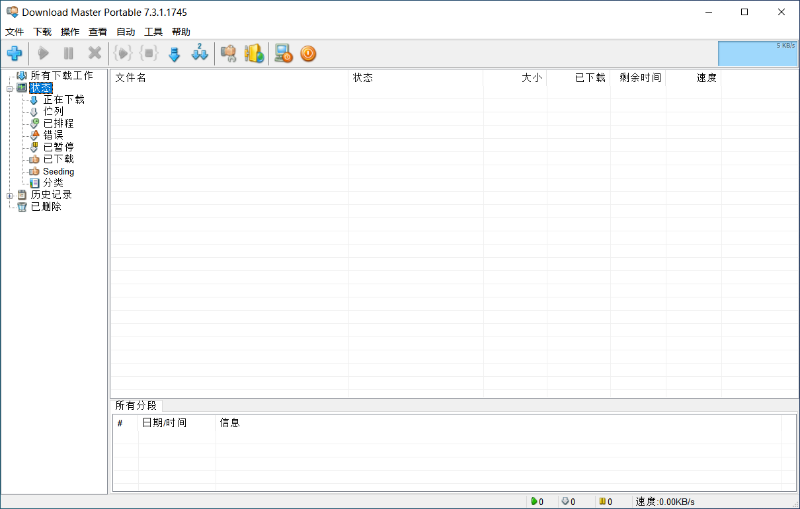Screen dimensions: 800x509
Task: Open the 查看 menu
Action: [97, 32]
